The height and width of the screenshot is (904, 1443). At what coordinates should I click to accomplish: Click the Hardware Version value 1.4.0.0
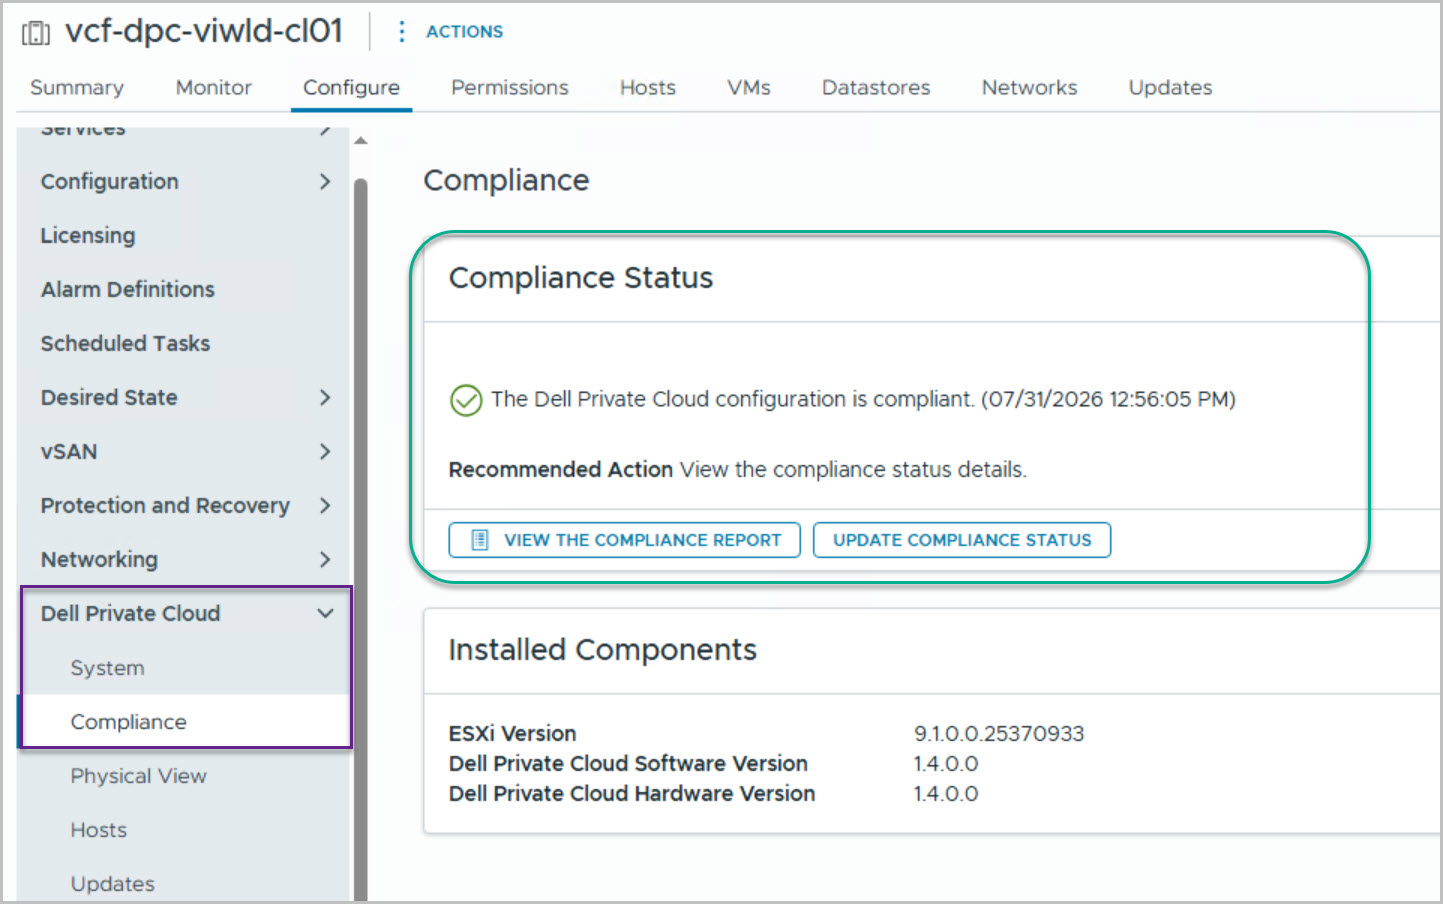pos(946,794)
